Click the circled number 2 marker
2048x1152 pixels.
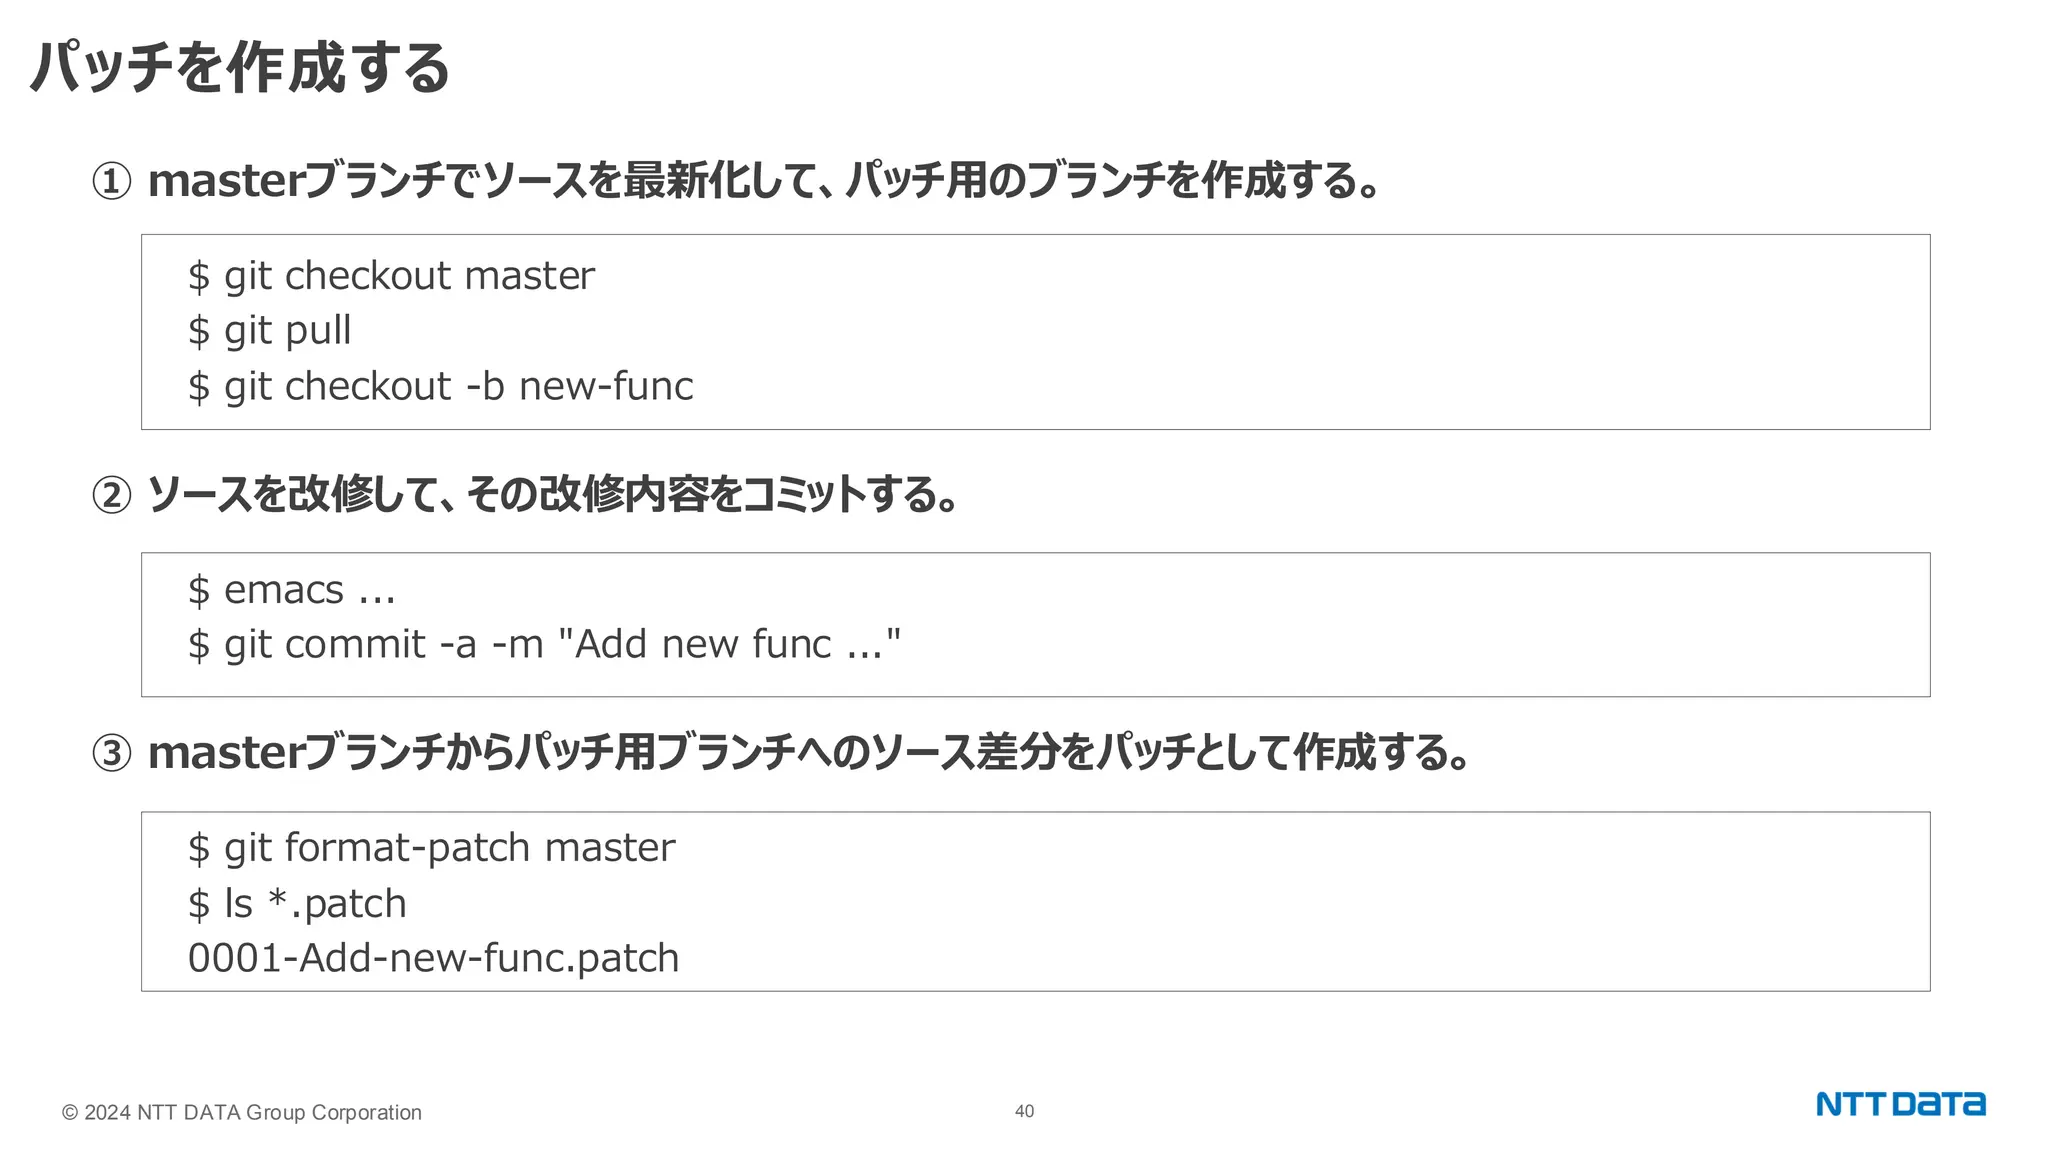(111, 495)
